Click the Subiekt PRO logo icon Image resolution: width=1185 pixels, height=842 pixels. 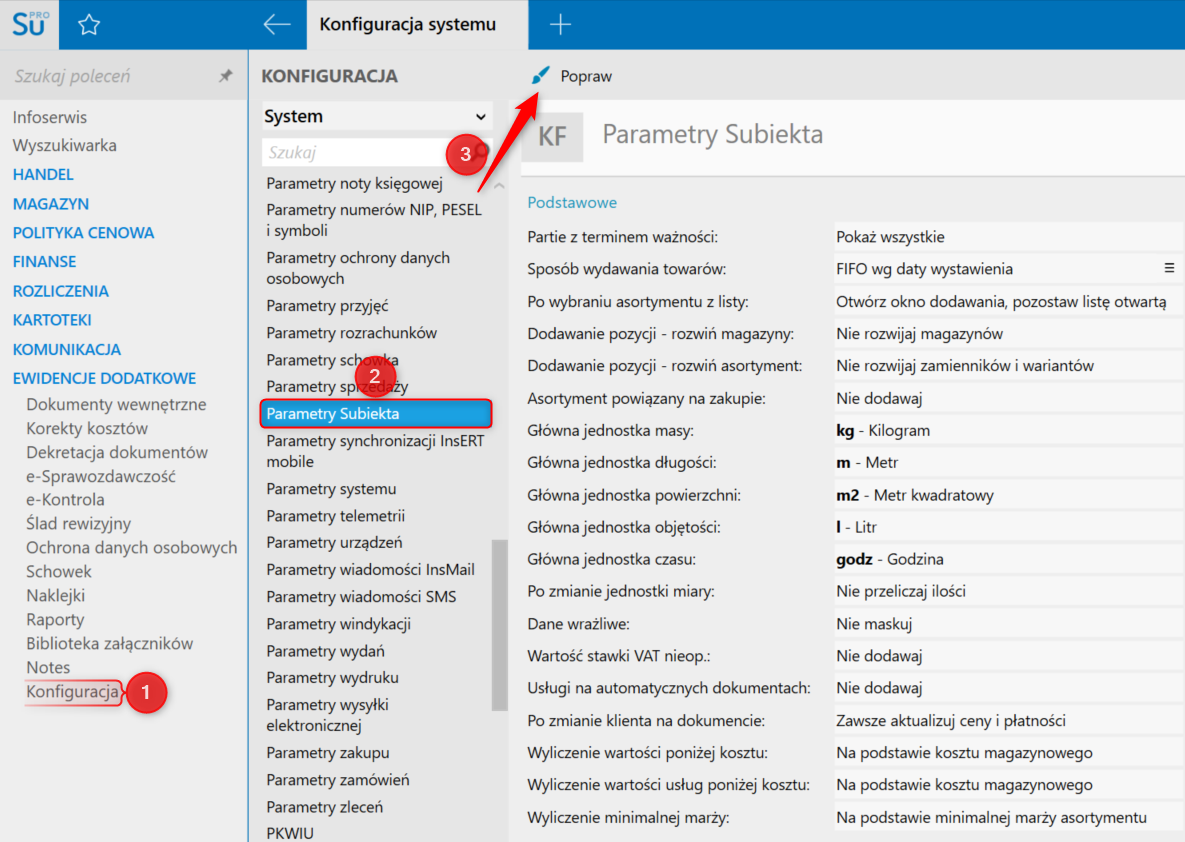29,24
